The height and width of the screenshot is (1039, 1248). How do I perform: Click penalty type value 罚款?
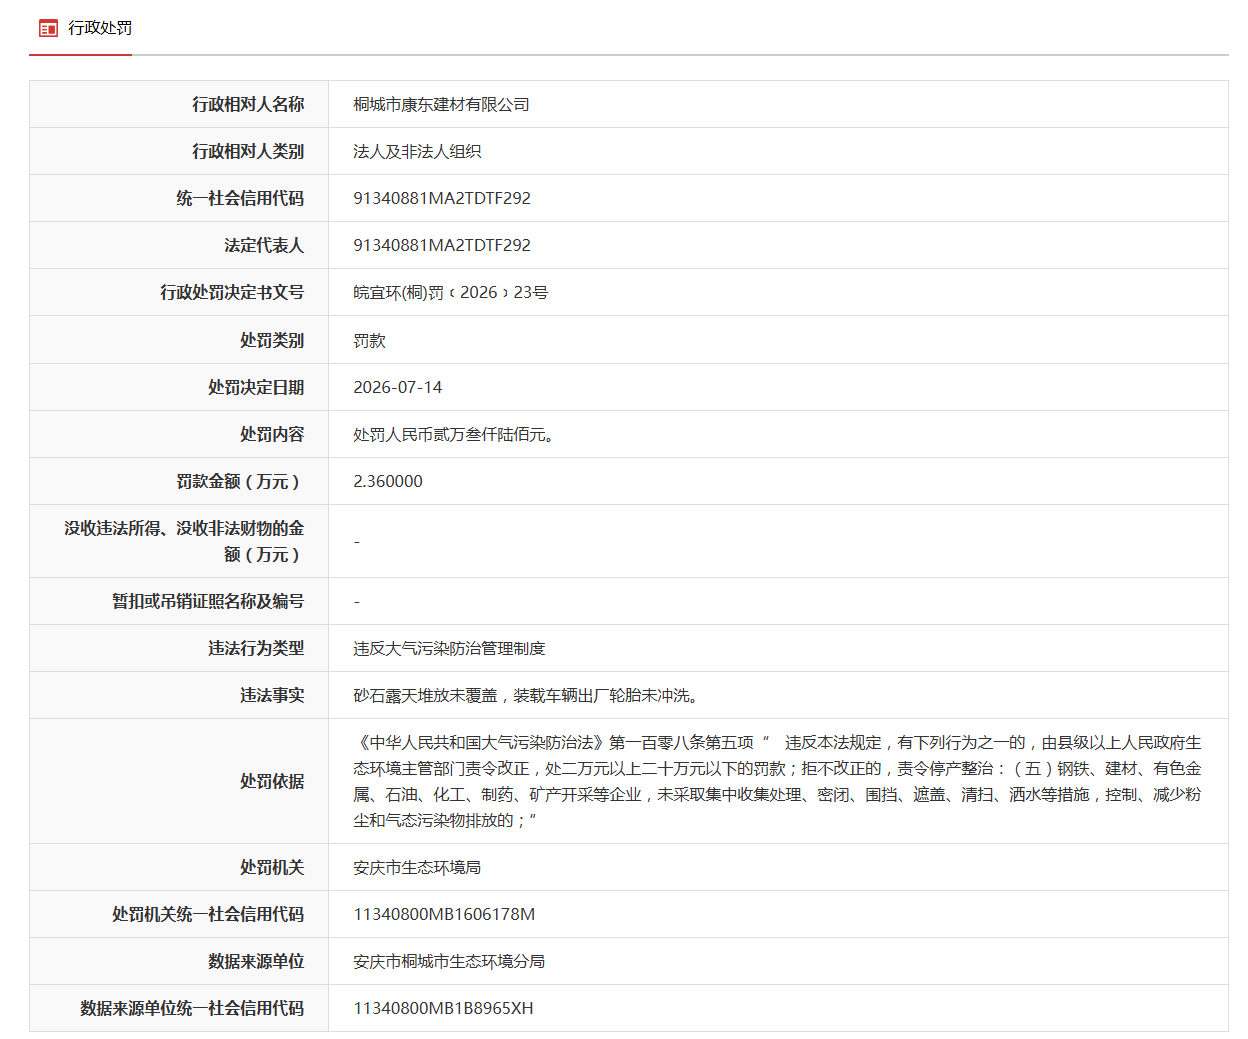[x=369, y=340]
